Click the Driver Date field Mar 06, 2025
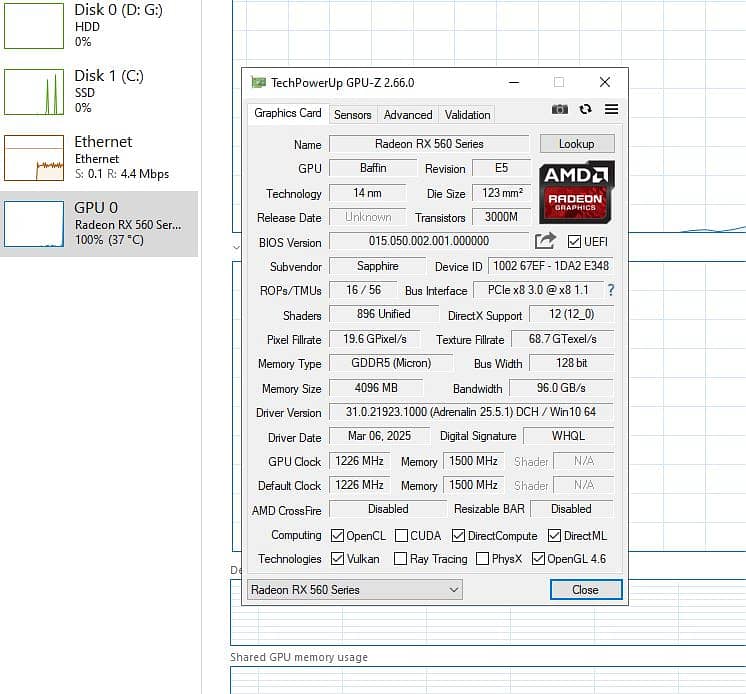Screen dimensions: 746x694 pos(379,436)
